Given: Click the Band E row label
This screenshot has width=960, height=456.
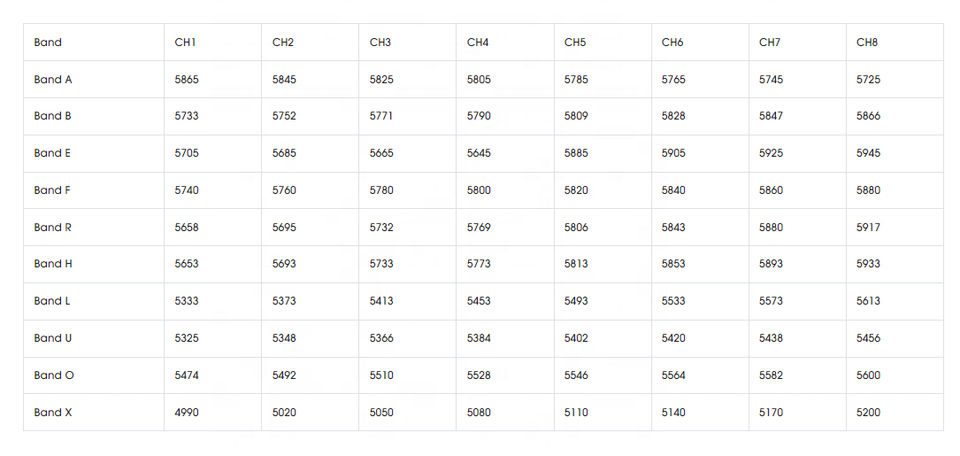Looking at the screenshot, I should pos(53,153).
